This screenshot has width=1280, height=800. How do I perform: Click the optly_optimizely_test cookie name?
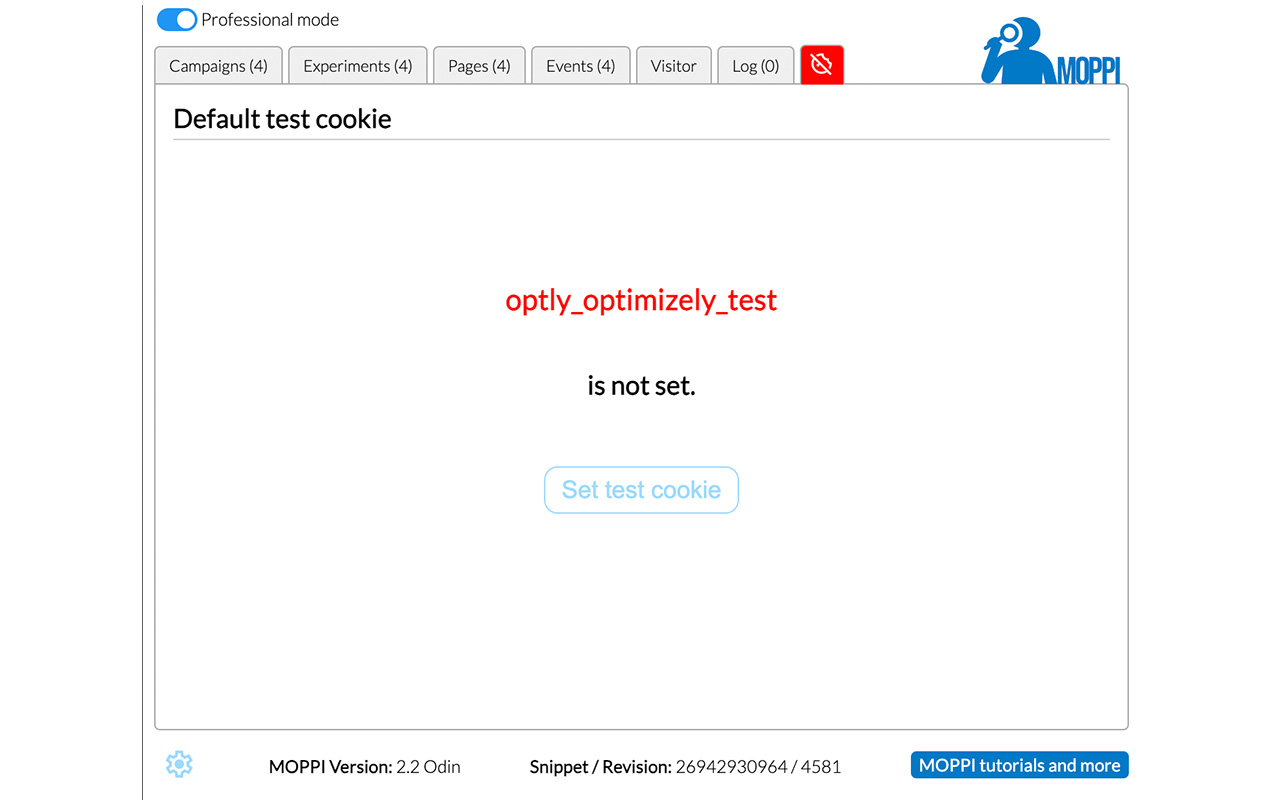[x=641, y=300]
